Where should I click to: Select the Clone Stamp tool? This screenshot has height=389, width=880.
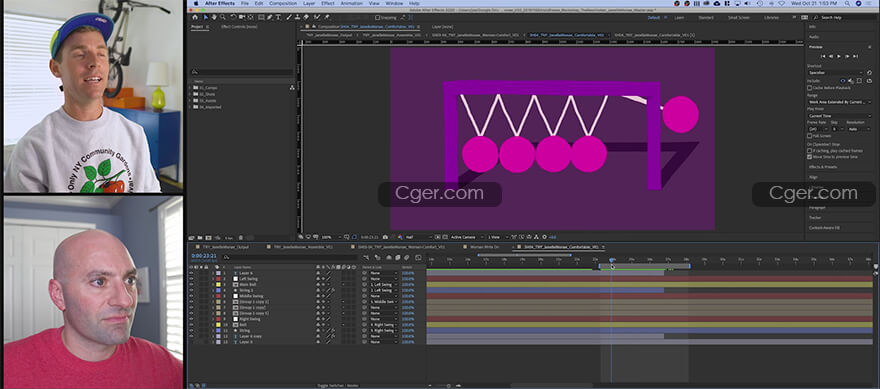[x=297, y=17]
